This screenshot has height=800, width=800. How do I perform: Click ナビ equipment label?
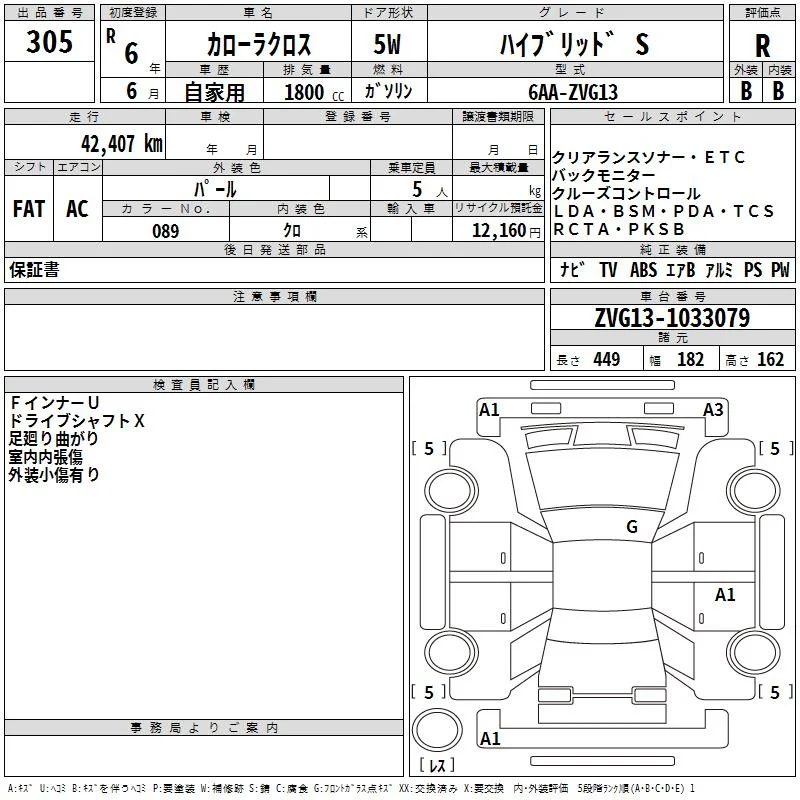572,269
